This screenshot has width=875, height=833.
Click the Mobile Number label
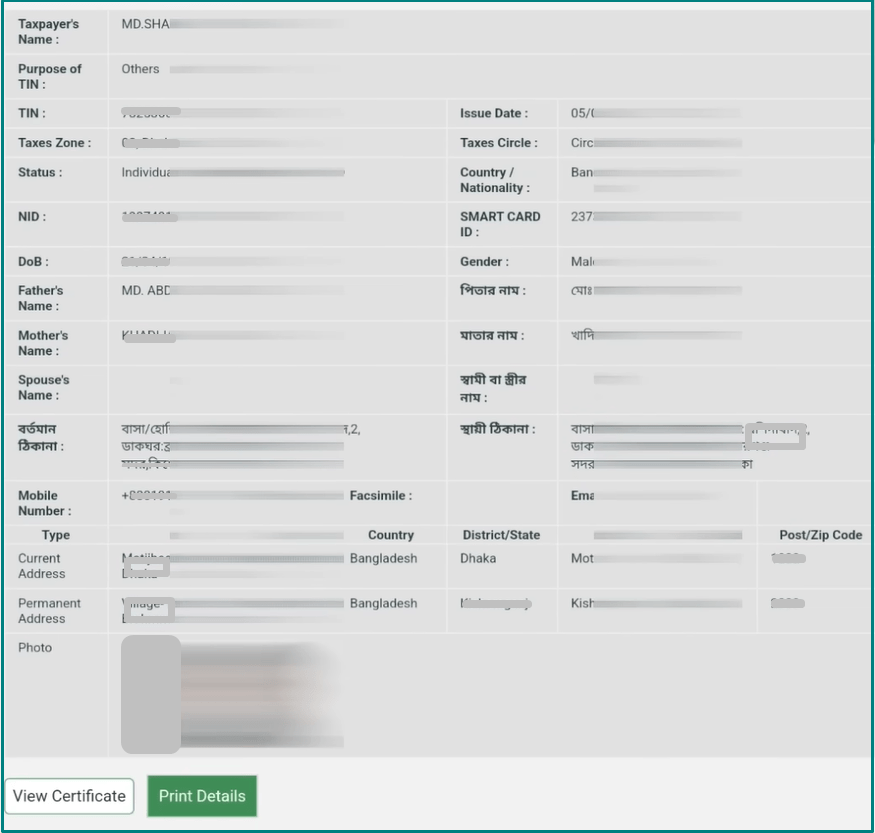[44, 503]
